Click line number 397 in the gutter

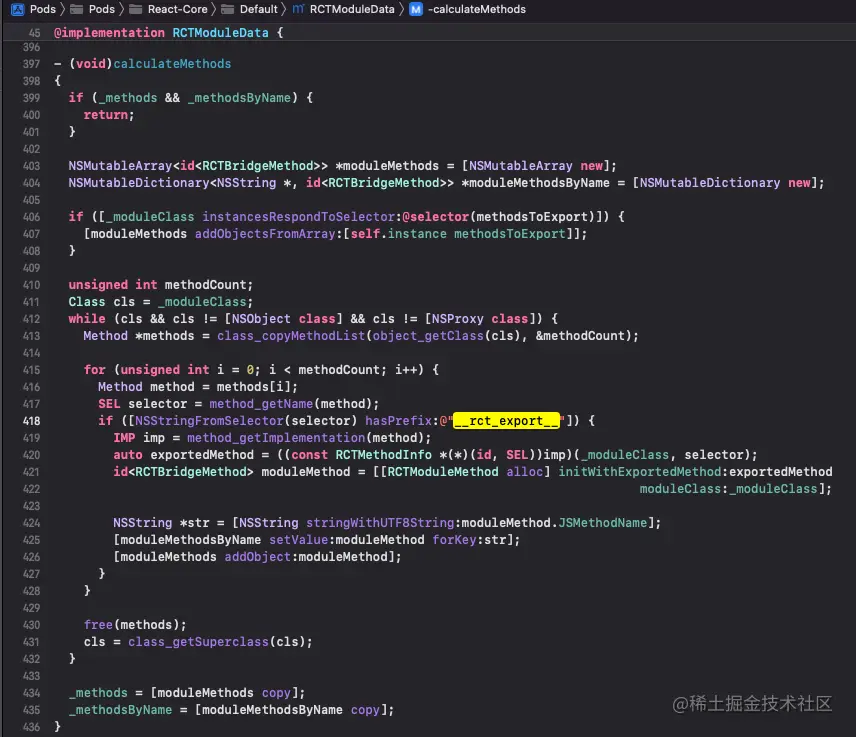coord(31,64)
